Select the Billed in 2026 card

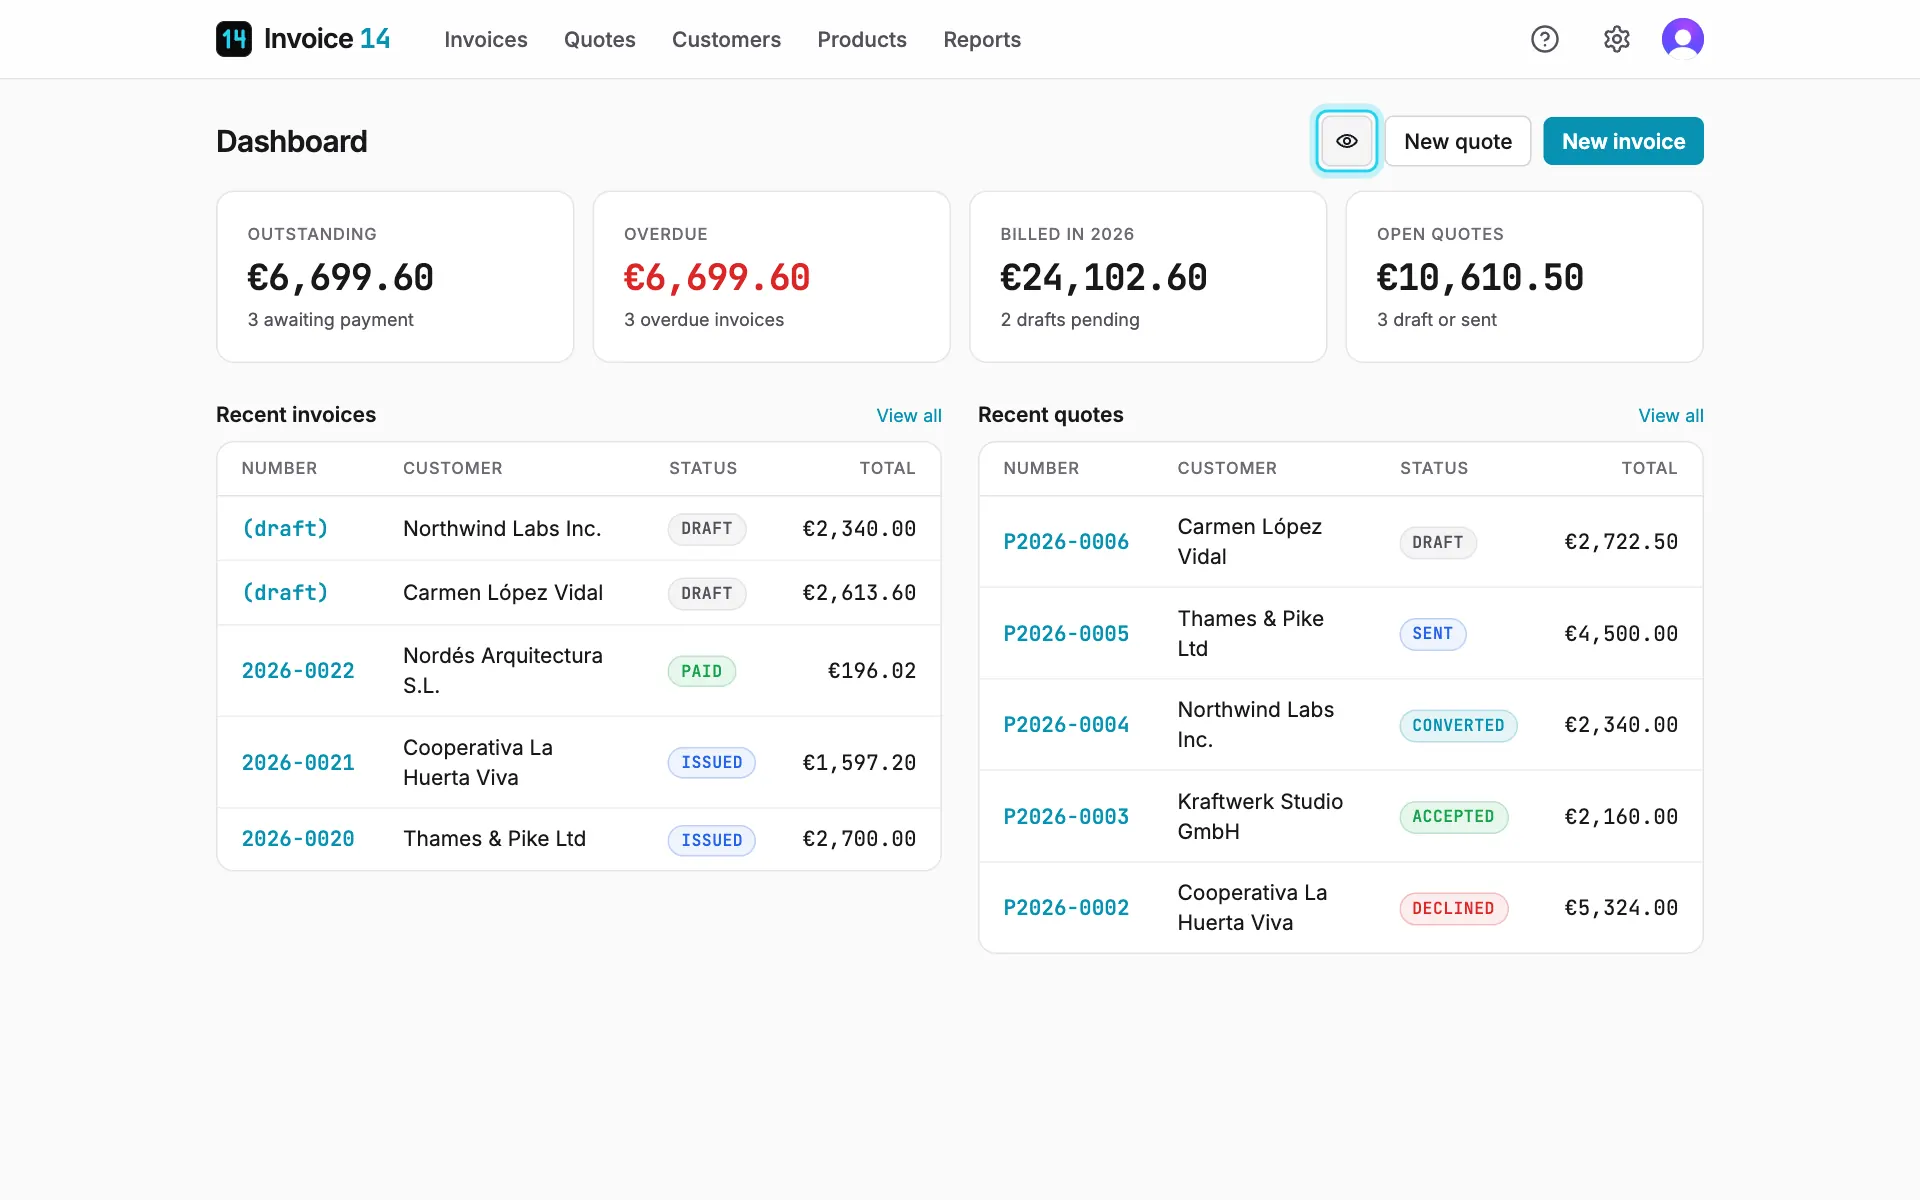1148,277
